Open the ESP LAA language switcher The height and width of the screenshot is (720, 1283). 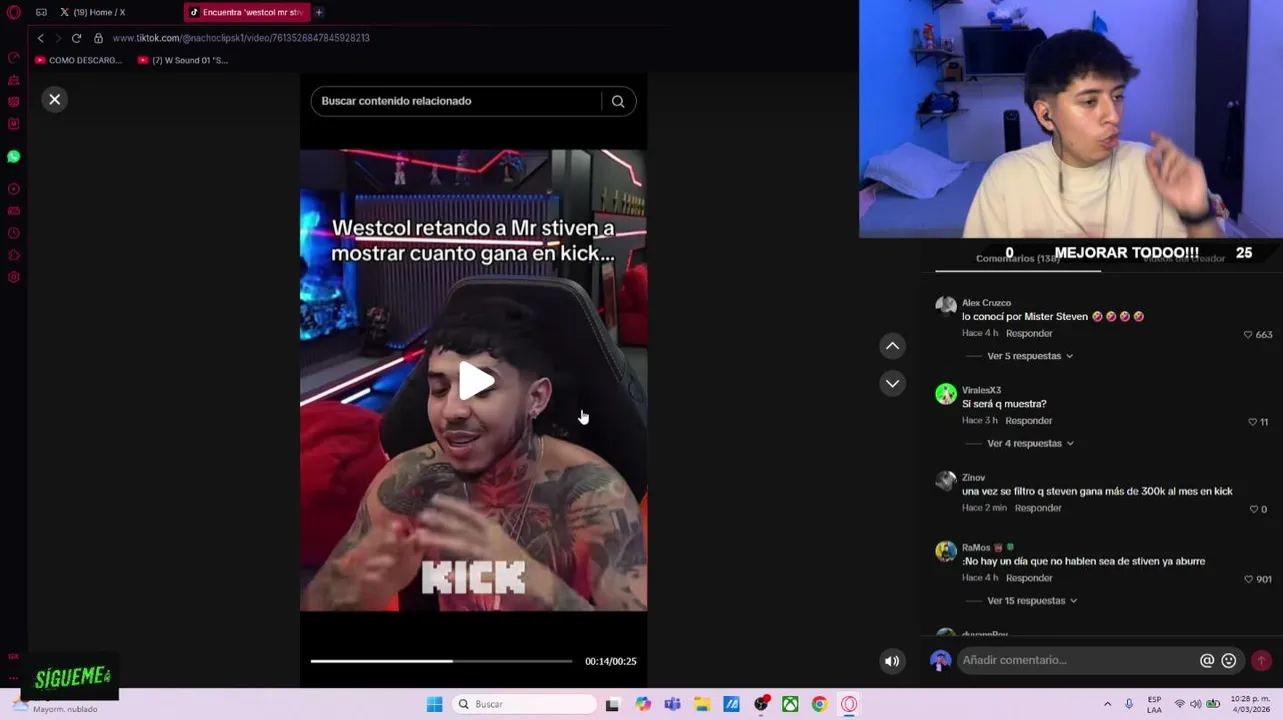(x=1154, y=704)
